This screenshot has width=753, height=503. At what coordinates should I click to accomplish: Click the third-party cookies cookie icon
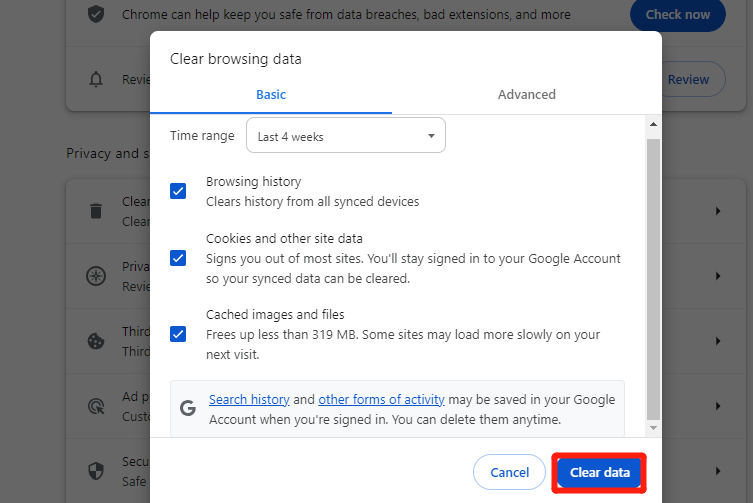click(96, 341)
